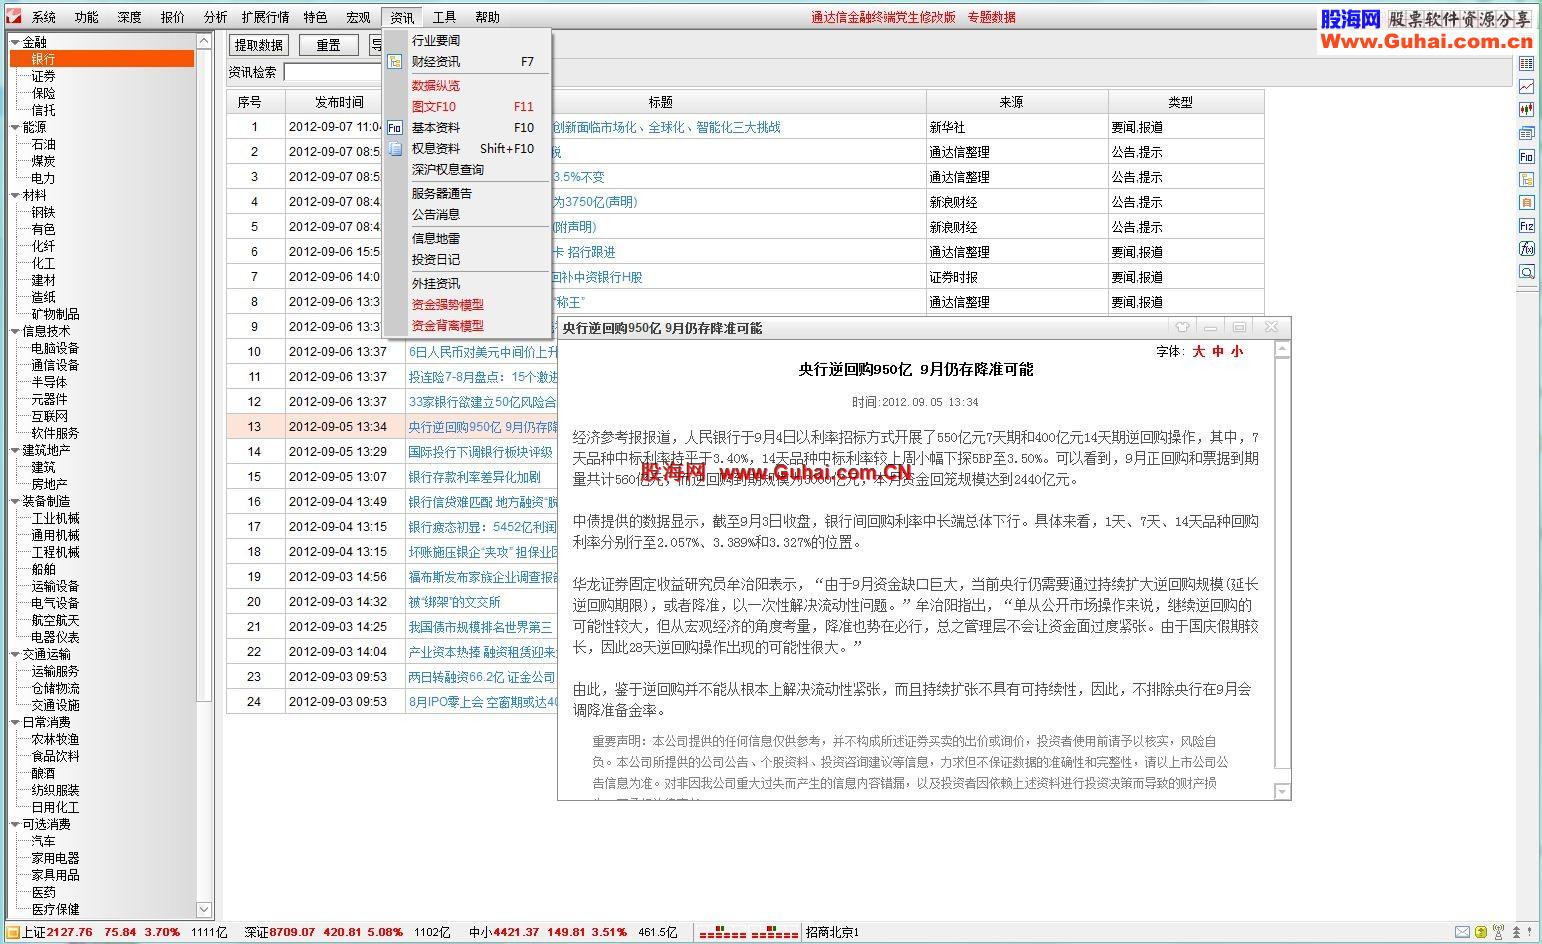Open the quote list grid icon in right toolbar

pyautogui.click(x=1526, y=63)
